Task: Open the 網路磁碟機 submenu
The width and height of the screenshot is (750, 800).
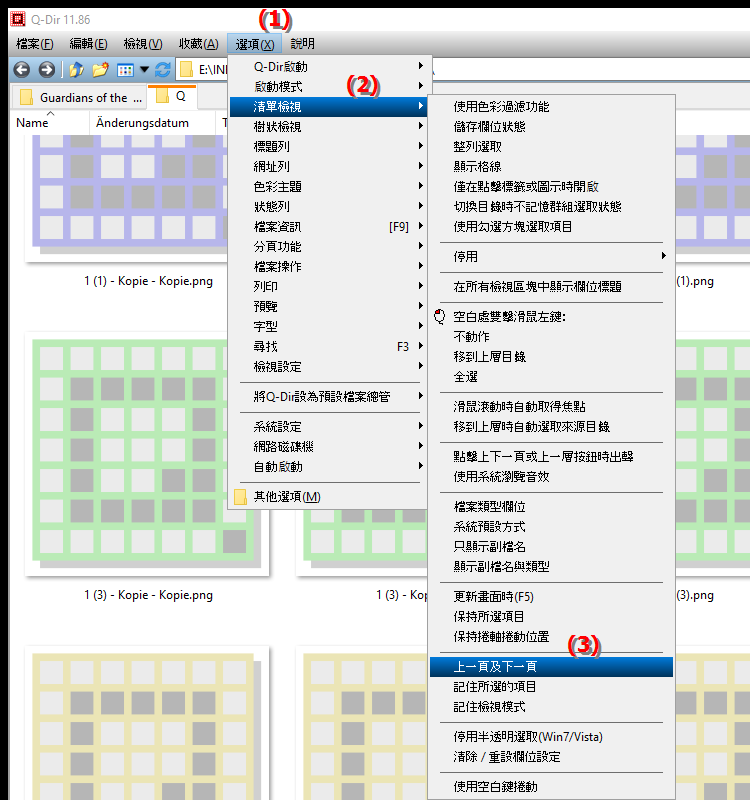Action: pos(328,446)
